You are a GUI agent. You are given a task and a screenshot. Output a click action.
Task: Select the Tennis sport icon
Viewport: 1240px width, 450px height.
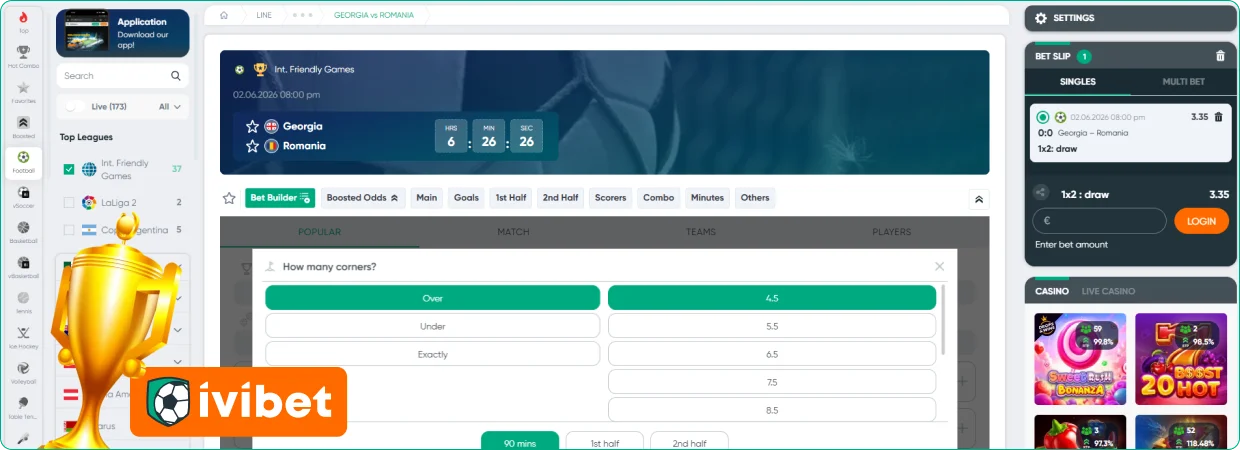coord(23,297)
